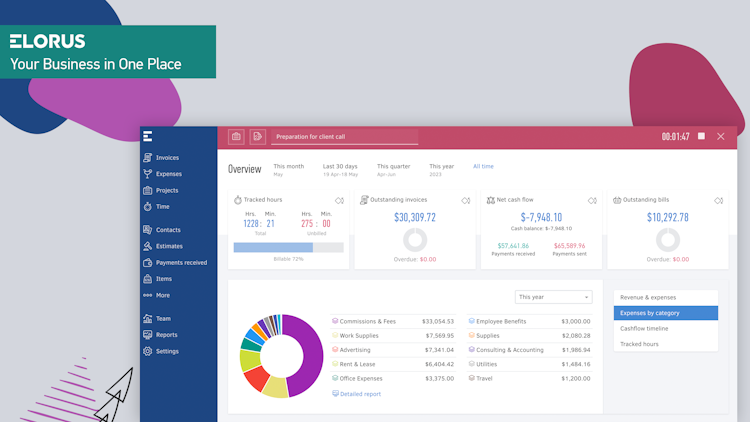The height and width of the screenshot is (422, 750).
Task: Edit the Preparation for client call field
Action: coord(344,137)
